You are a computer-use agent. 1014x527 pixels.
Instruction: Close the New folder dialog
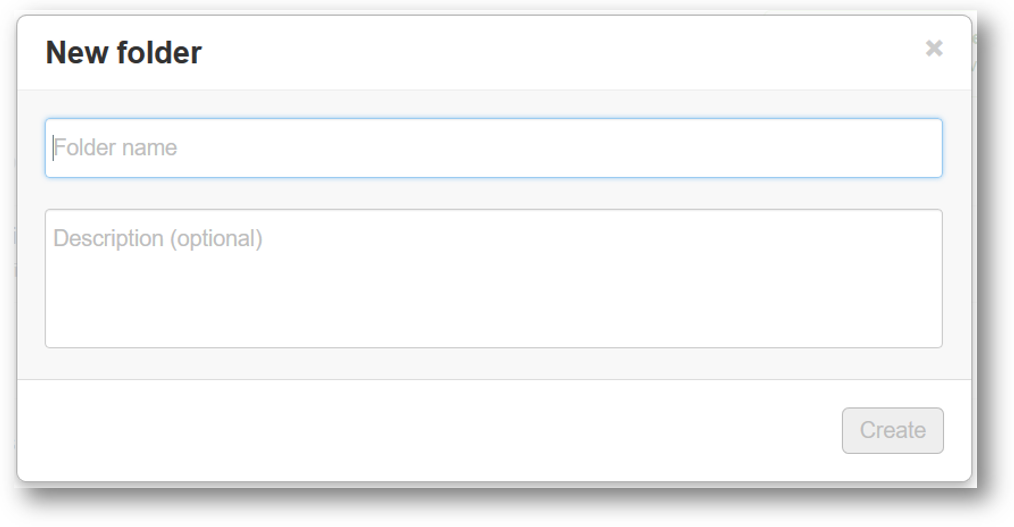coord(934,48)
